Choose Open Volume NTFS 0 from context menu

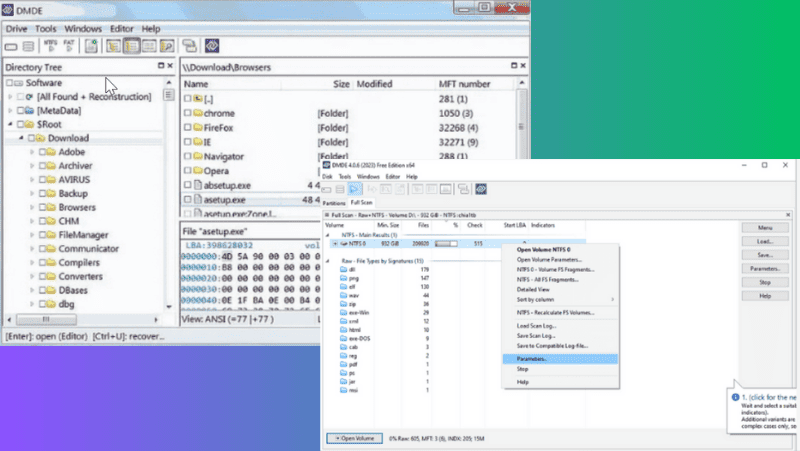tap(543, 249)
